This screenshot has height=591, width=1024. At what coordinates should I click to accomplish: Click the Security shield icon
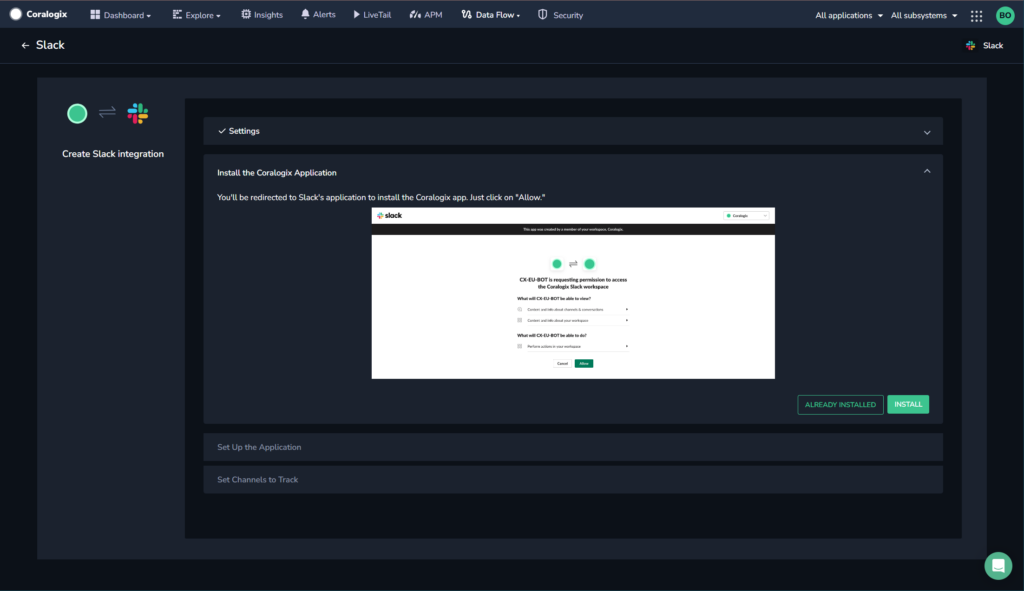point(543,14)
